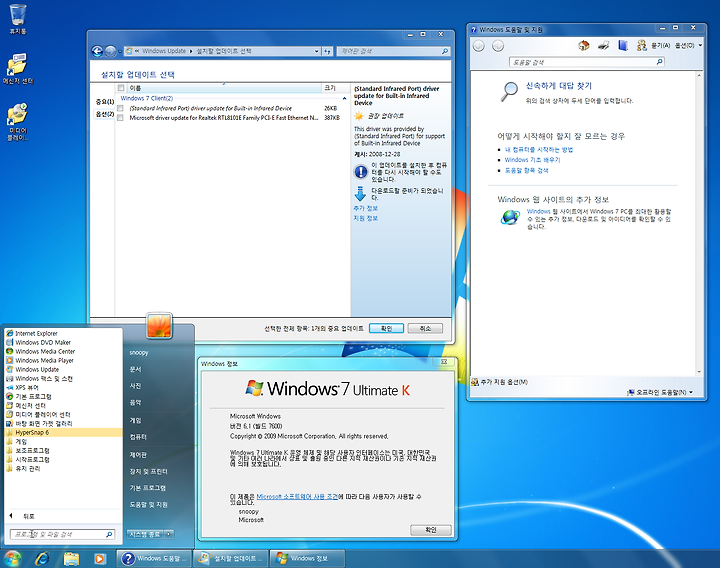This screenshot has width=720, height=568.
Task: Go forward in Windows Update window
Action: pyautogui.click(x=110, y=51)
